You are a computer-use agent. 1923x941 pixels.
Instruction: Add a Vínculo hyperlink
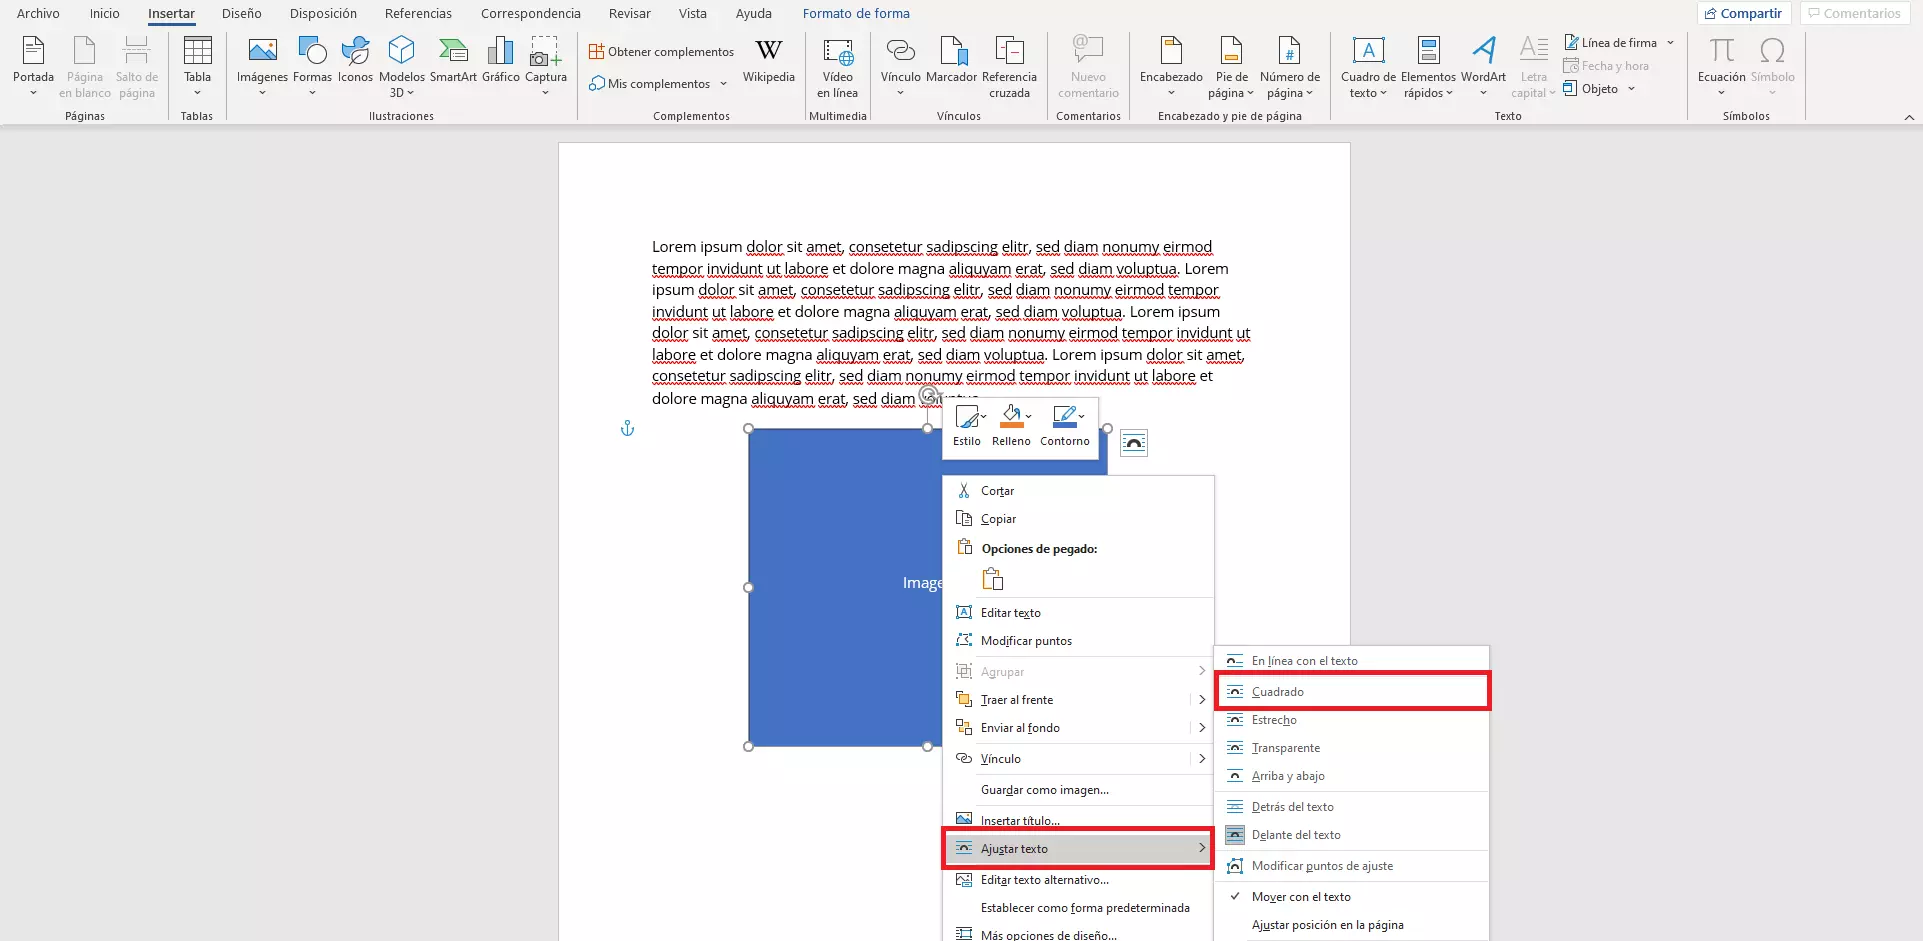tap(900, 66)
